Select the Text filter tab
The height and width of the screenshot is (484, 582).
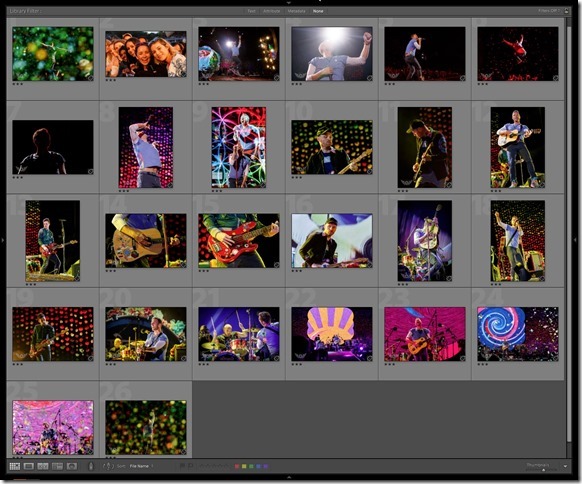[x=251, y=11]
